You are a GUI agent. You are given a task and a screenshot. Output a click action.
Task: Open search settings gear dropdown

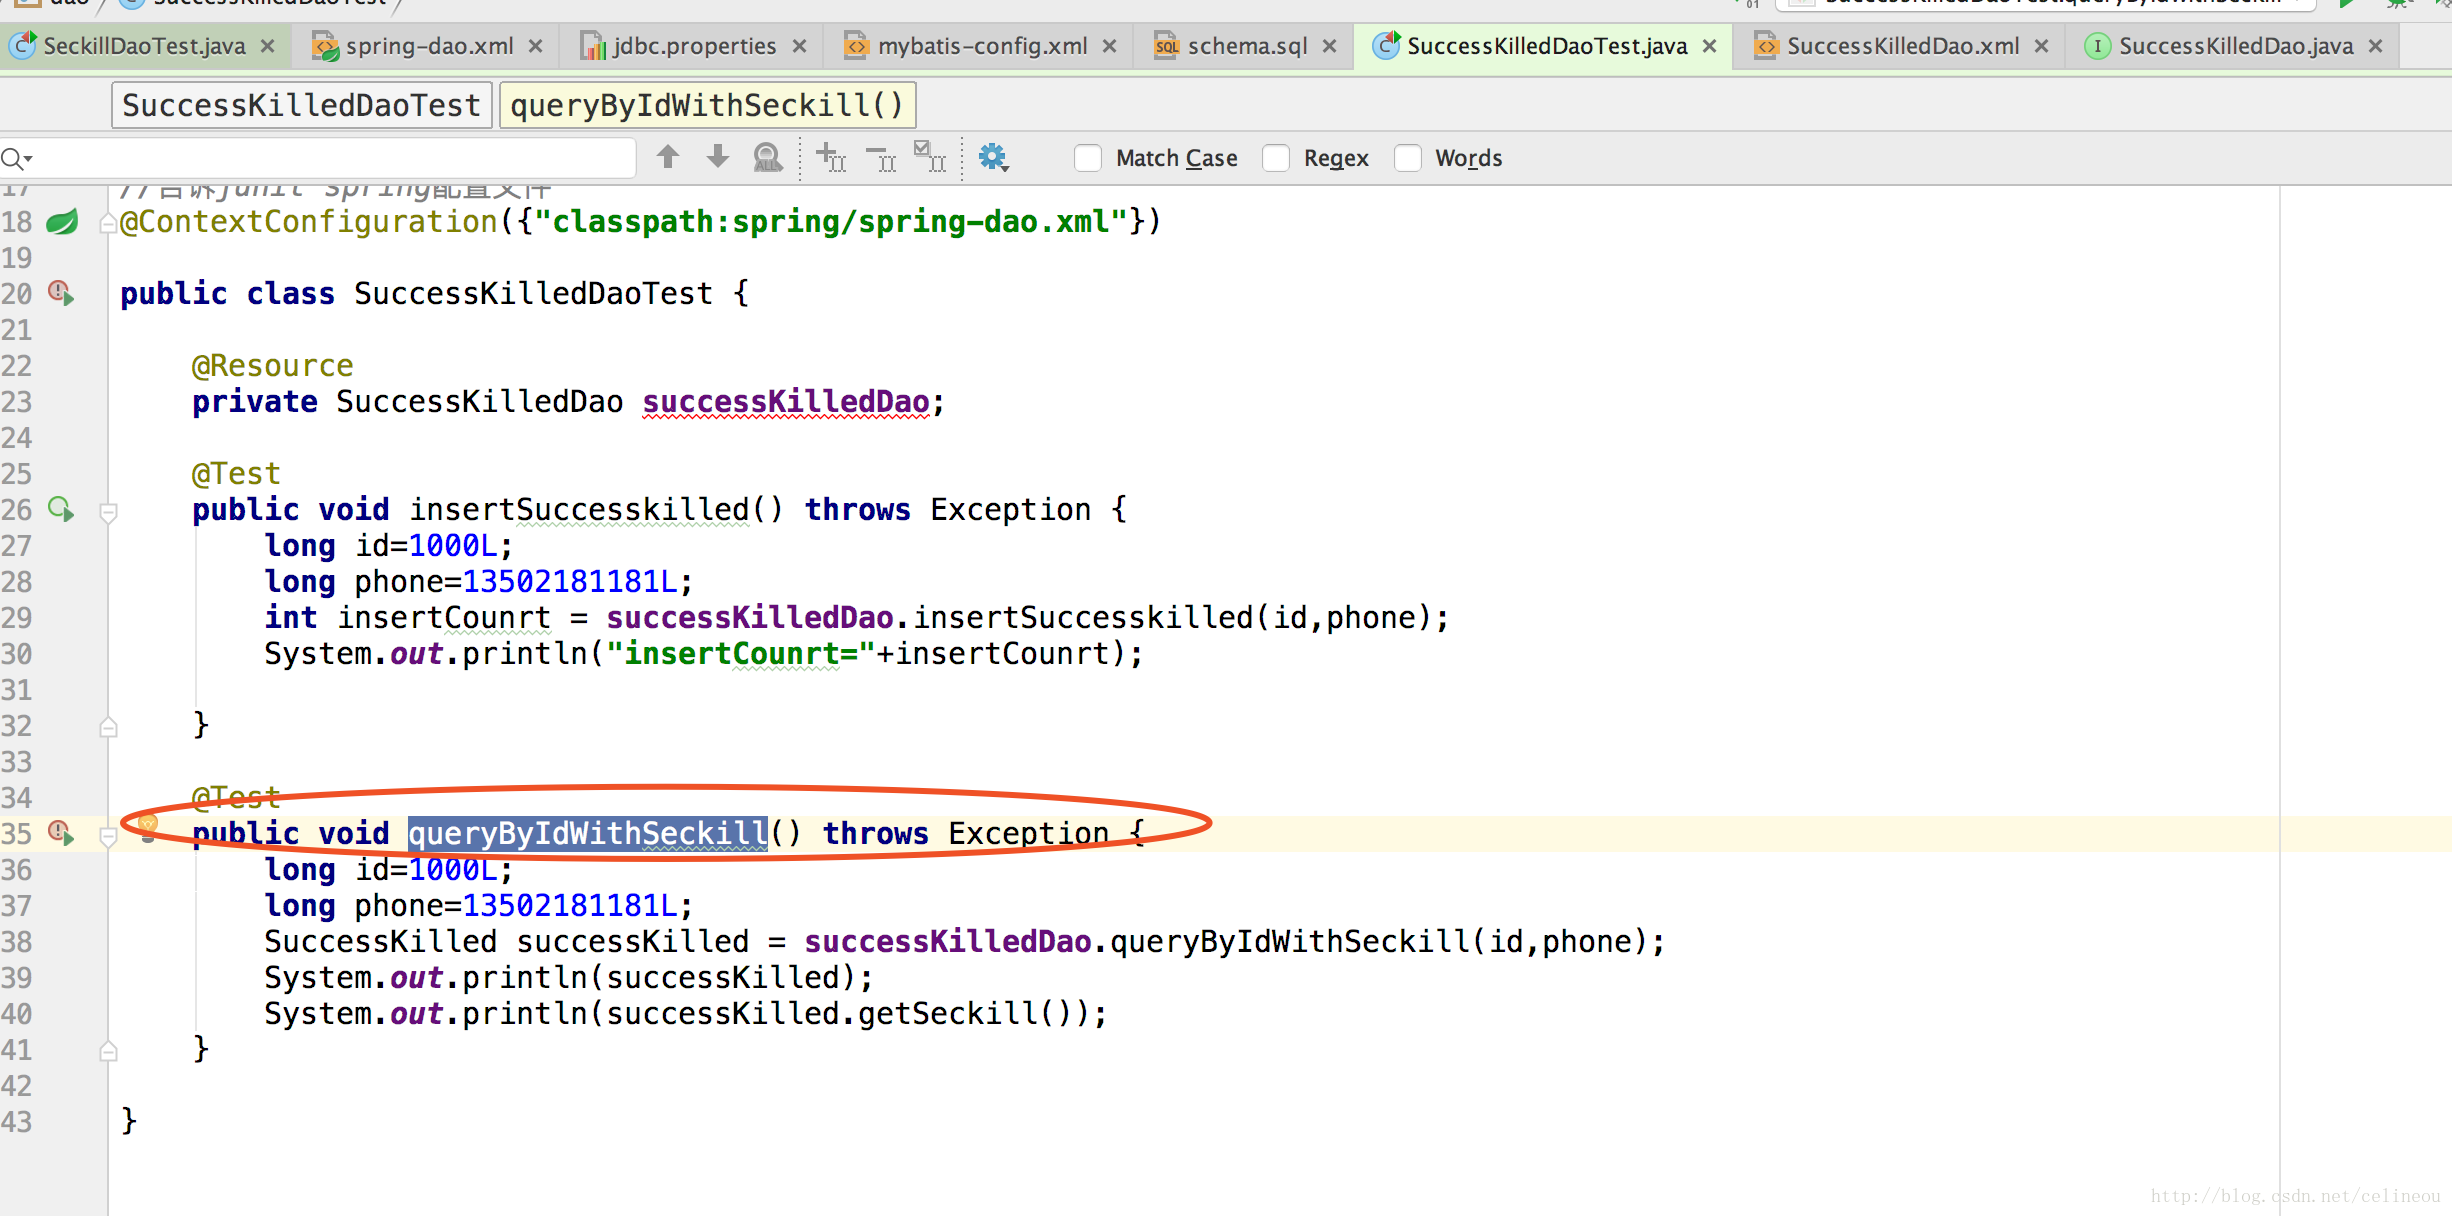coord(993,157)
